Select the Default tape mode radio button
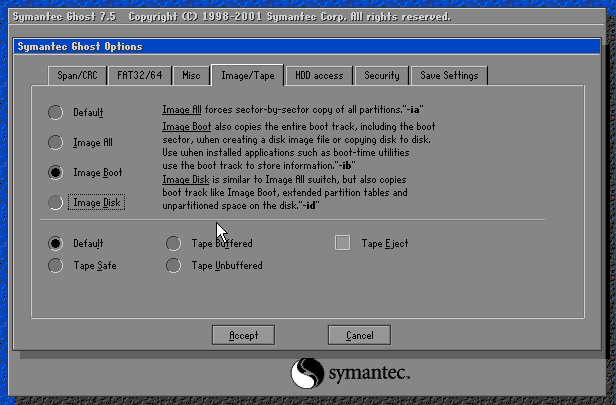This screenshot has height=405, width=616. (x=55, y=243)
